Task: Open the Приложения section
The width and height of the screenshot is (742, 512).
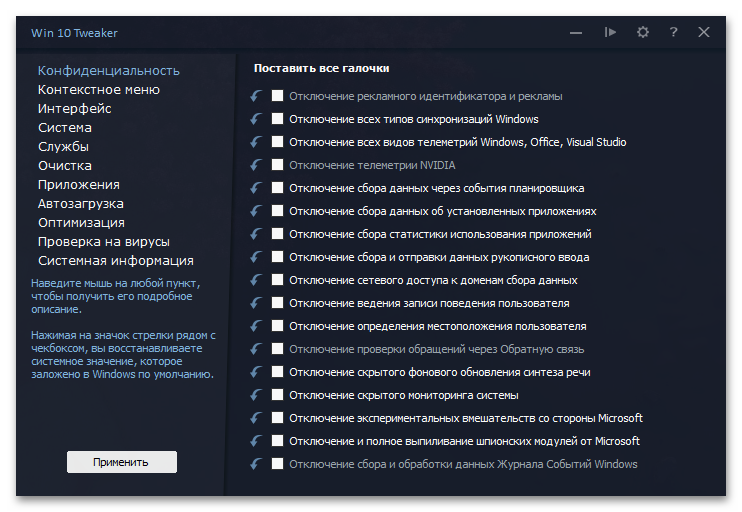Action: 79,185
